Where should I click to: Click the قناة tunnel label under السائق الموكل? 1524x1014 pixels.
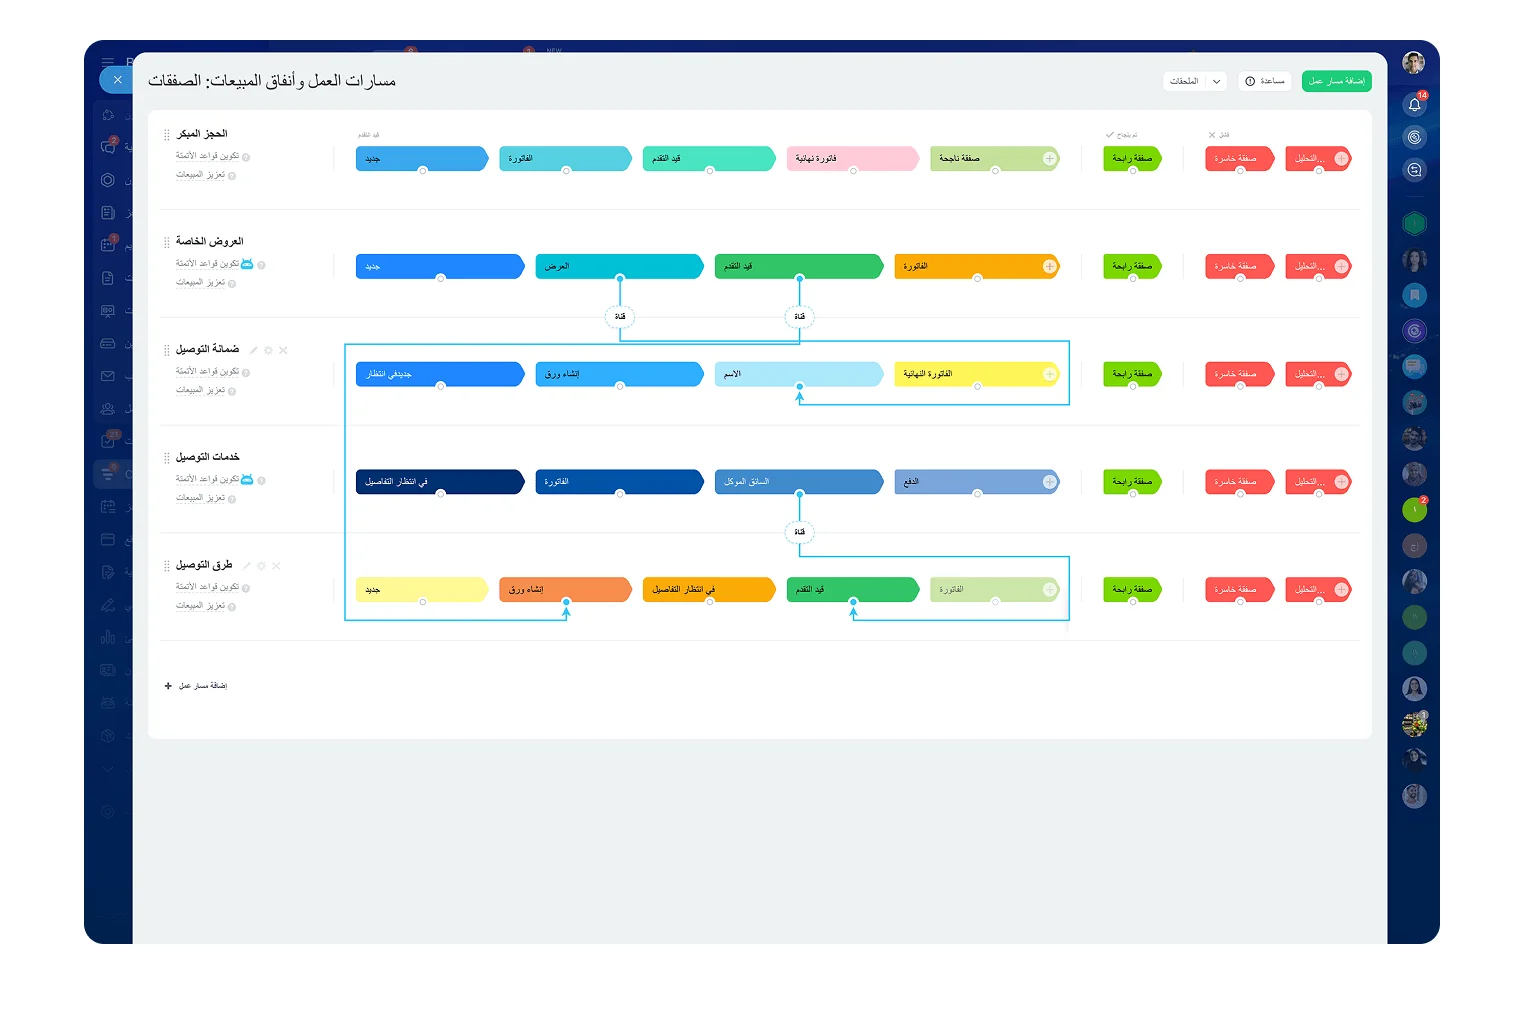[799, 532]
